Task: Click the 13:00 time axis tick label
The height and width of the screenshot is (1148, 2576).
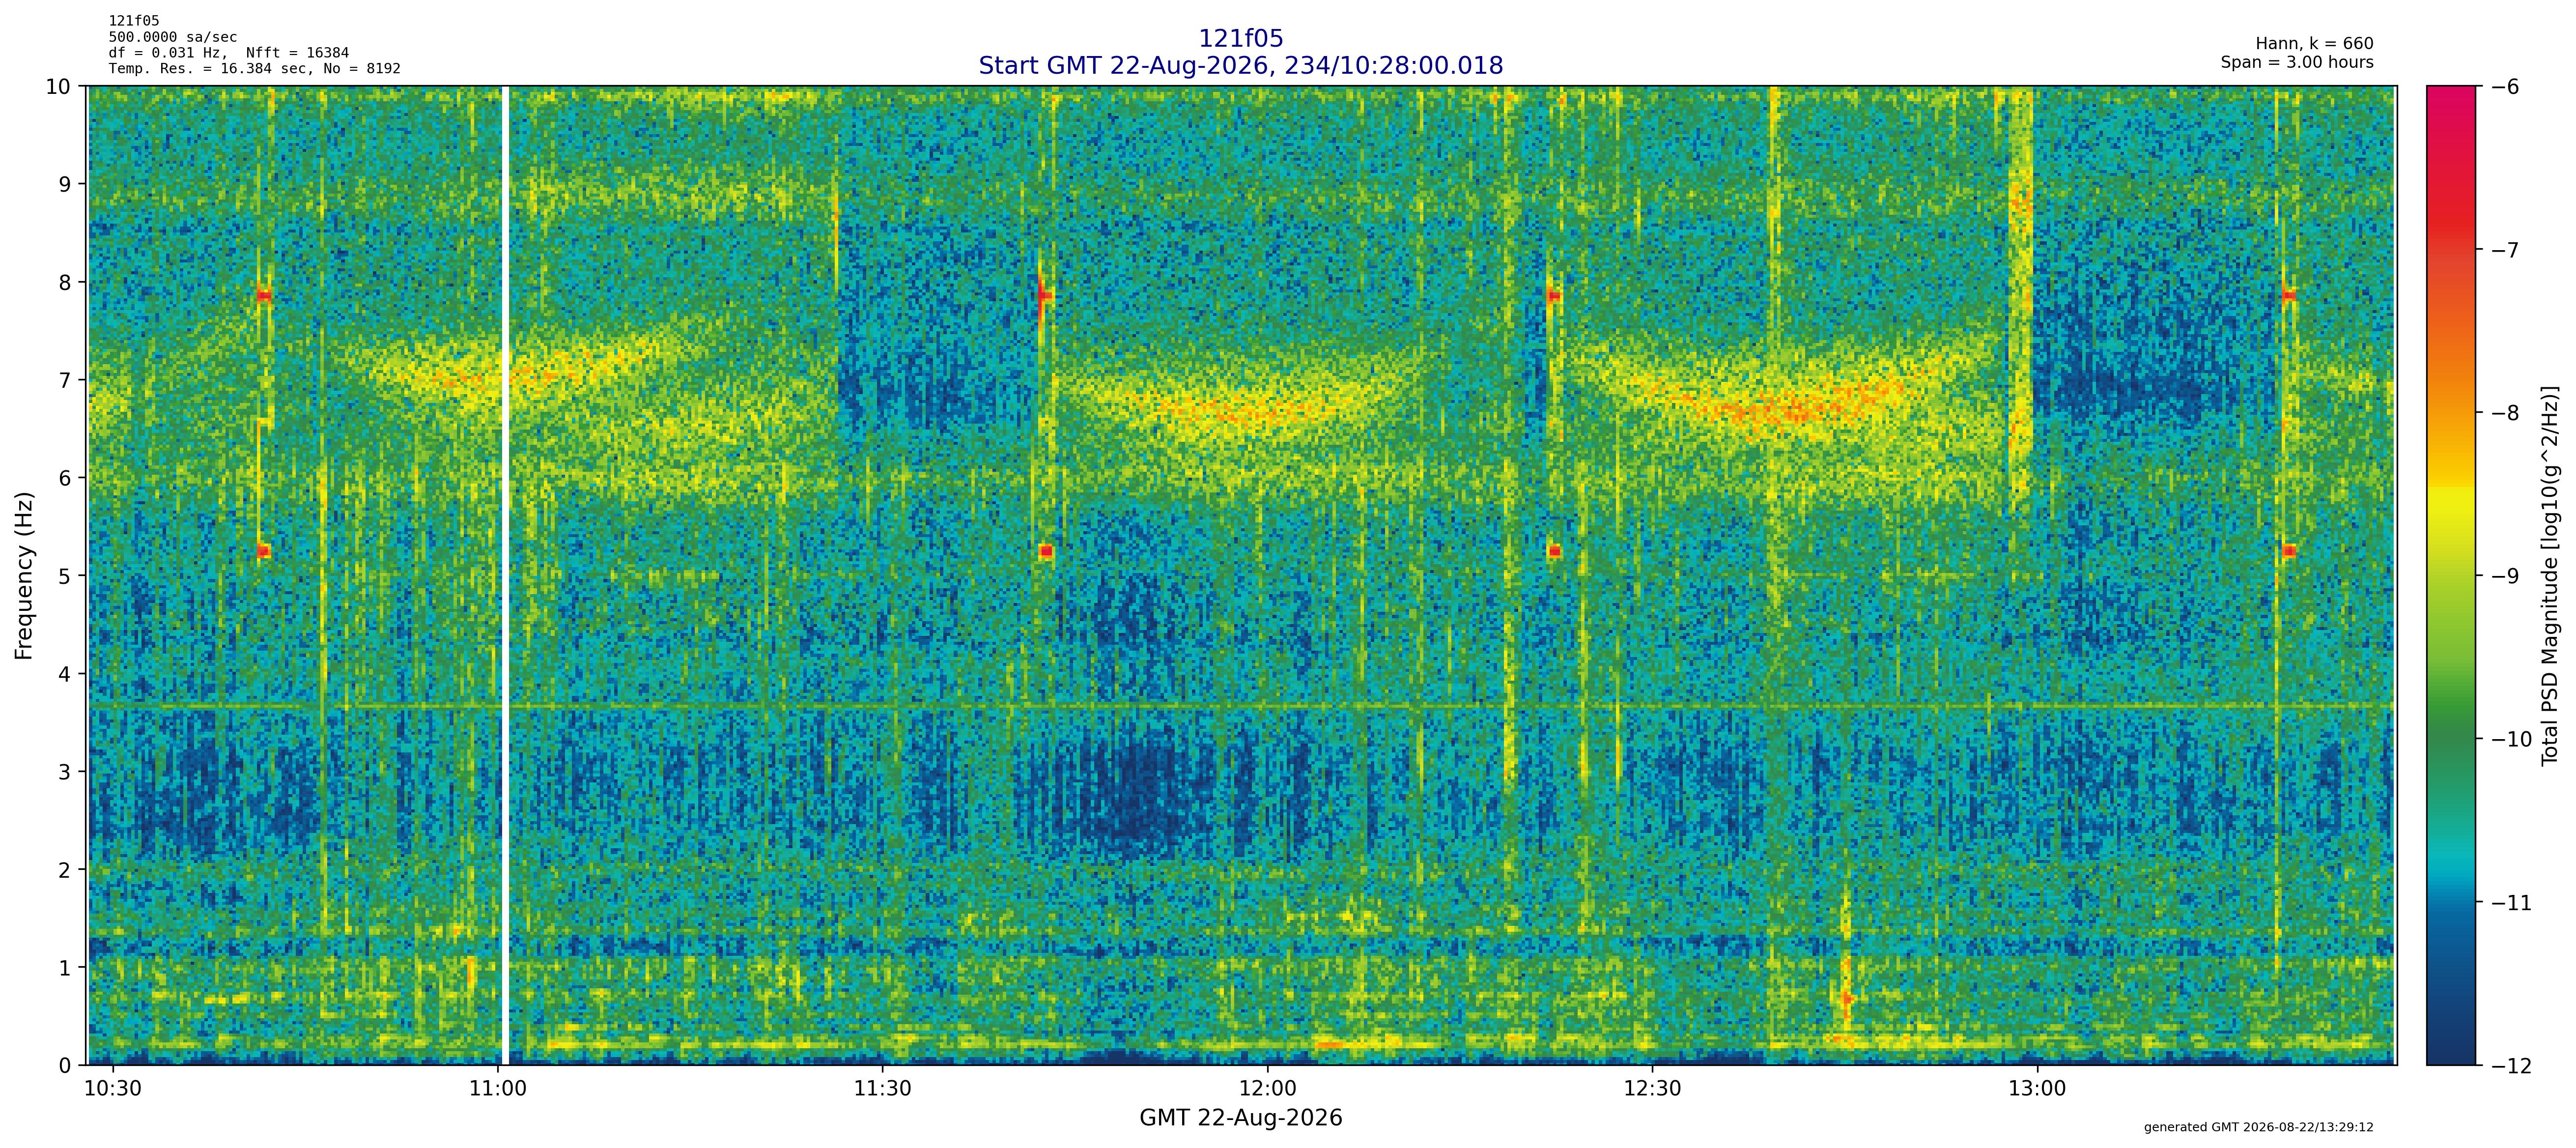Action: 2037,1089
